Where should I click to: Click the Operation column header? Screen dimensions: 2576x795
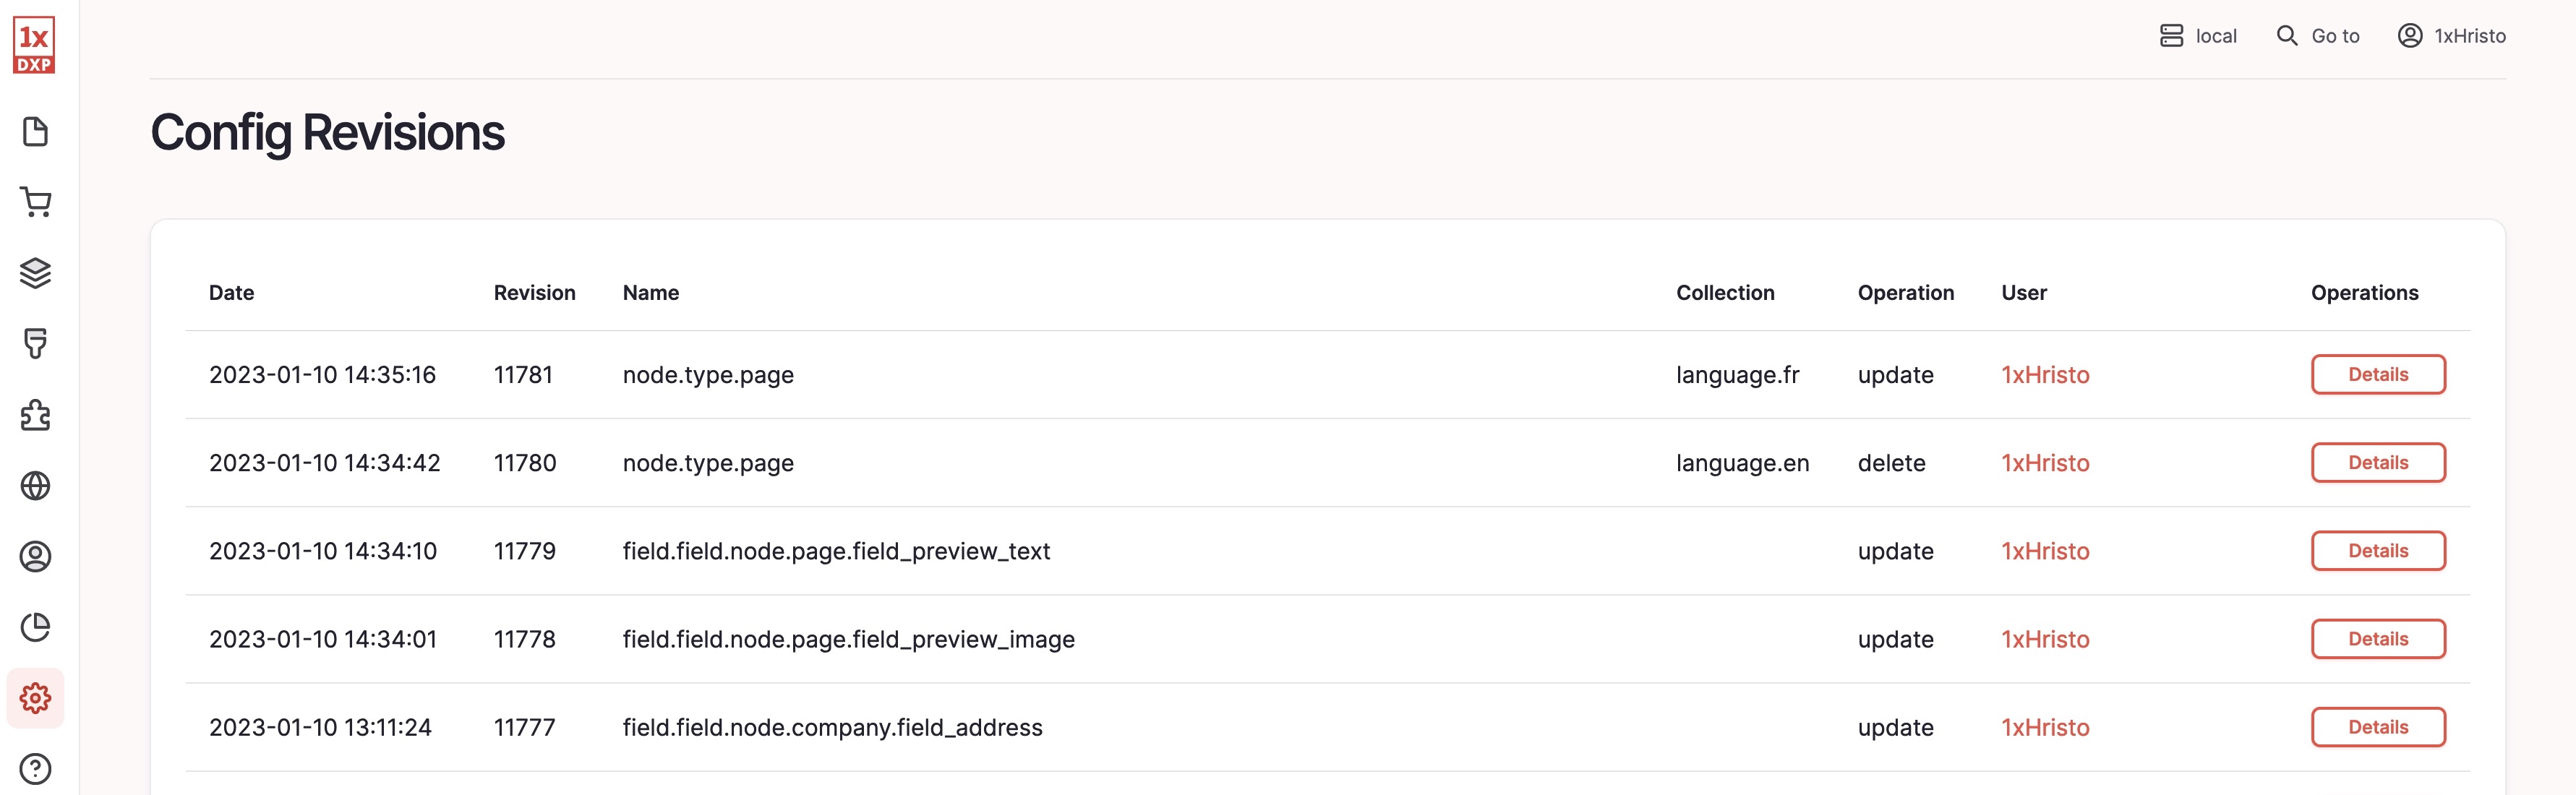click(x=1905, y=293)
